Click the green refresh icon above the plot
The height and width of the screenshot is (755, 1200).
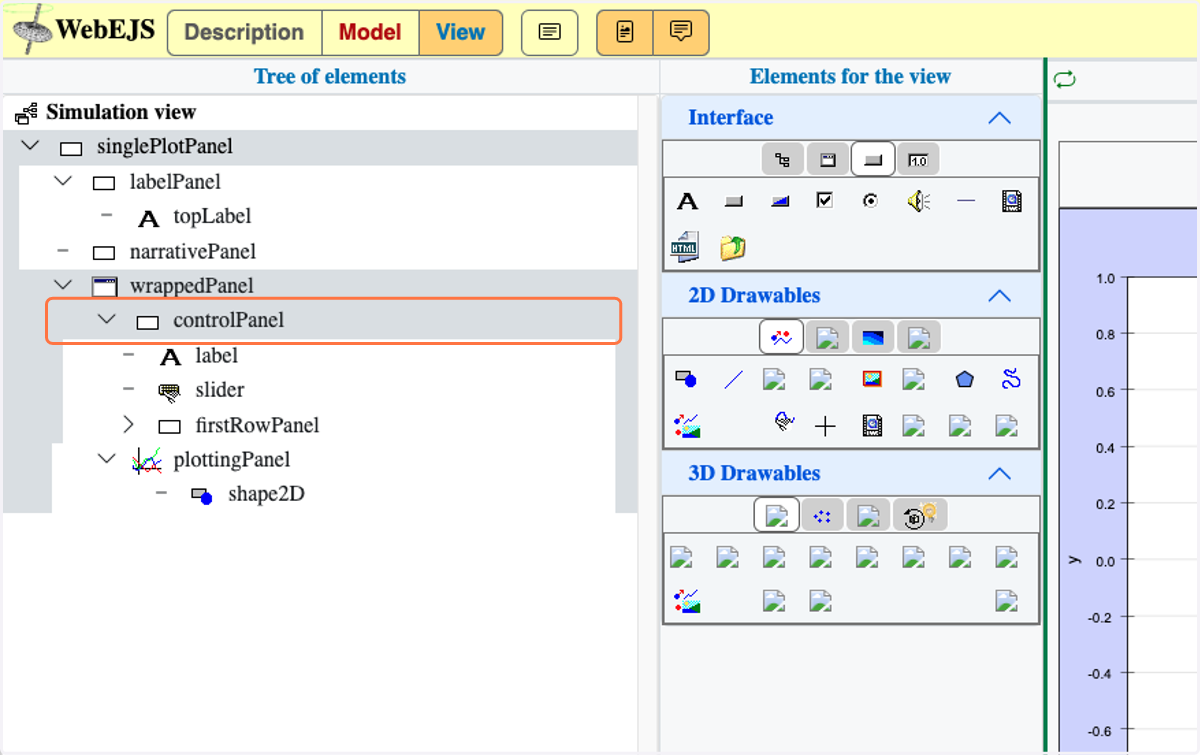[x=1065, y=79]
